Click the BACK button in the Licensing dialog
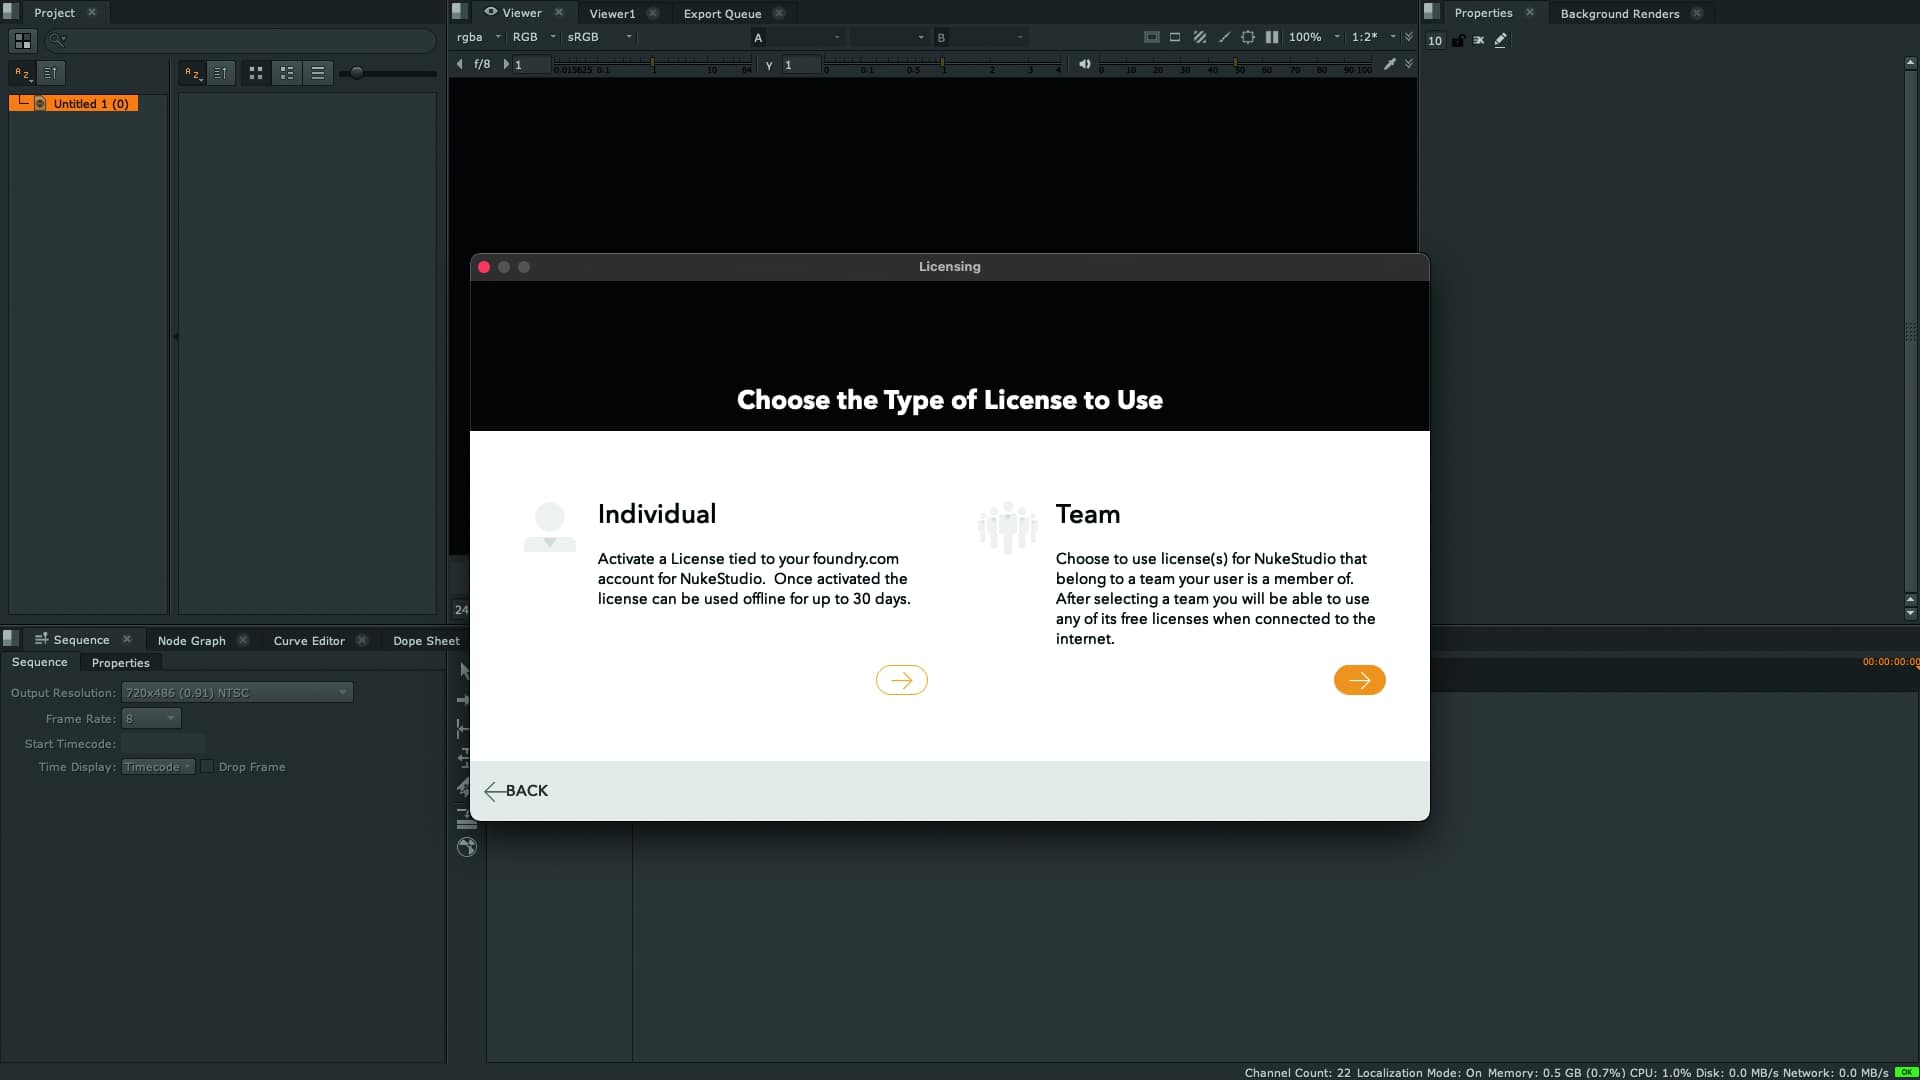Screen dimensions: 1920x1080 coord(517,791)
